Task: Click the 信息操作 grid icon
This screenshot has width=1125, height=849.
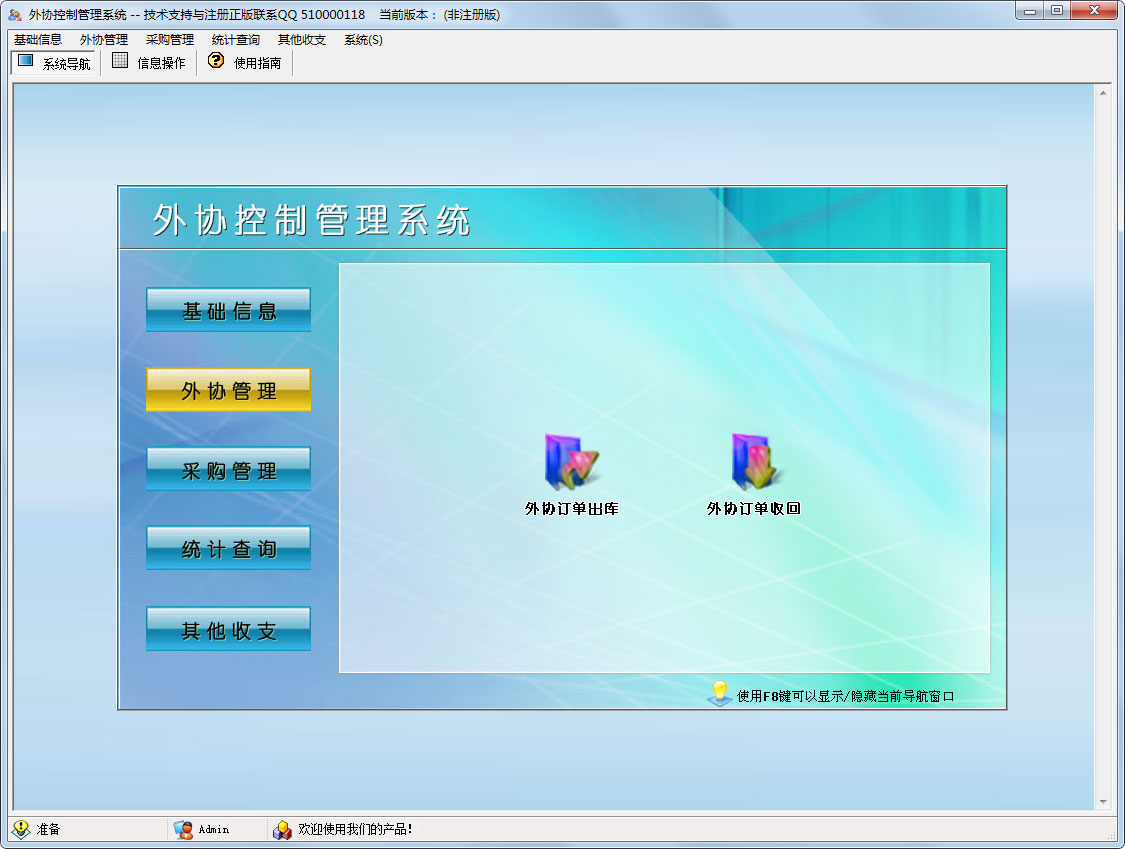Action: click(x=121, y=62)
